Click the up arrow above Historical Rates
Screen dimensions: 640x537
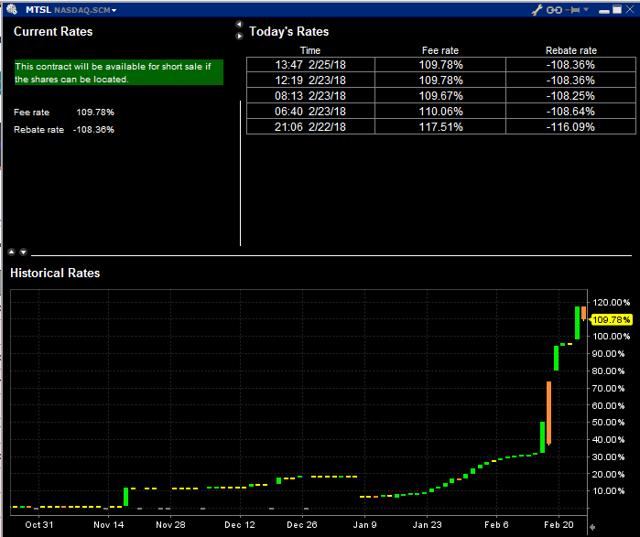point(11,252)
